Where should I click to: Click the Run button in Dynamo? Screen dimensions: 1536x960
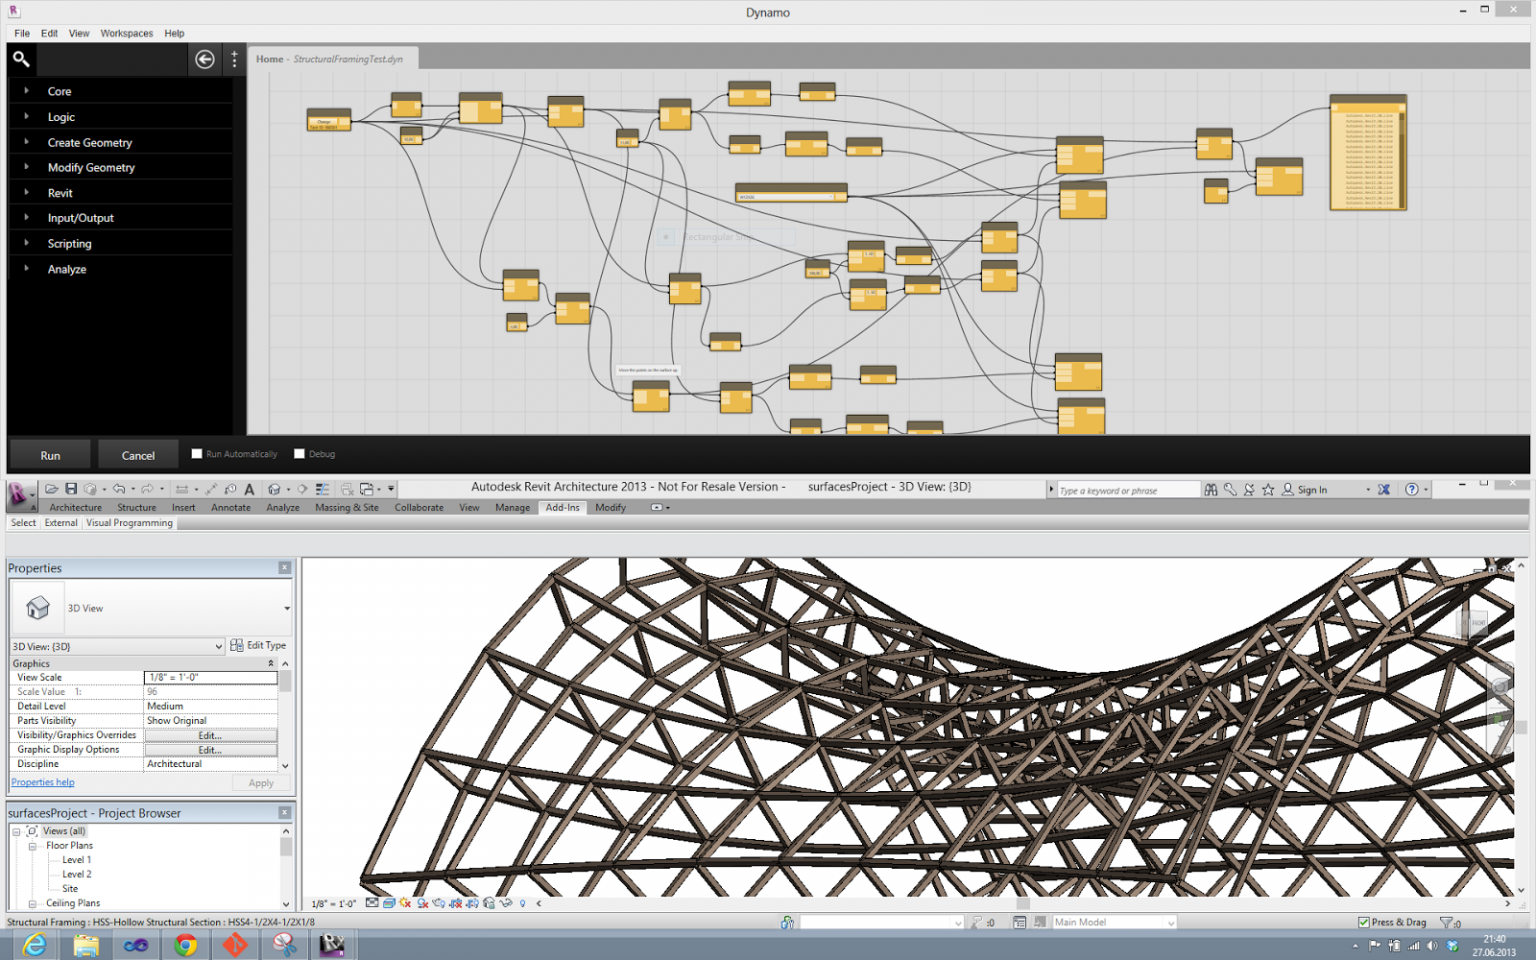coord(50,455)
